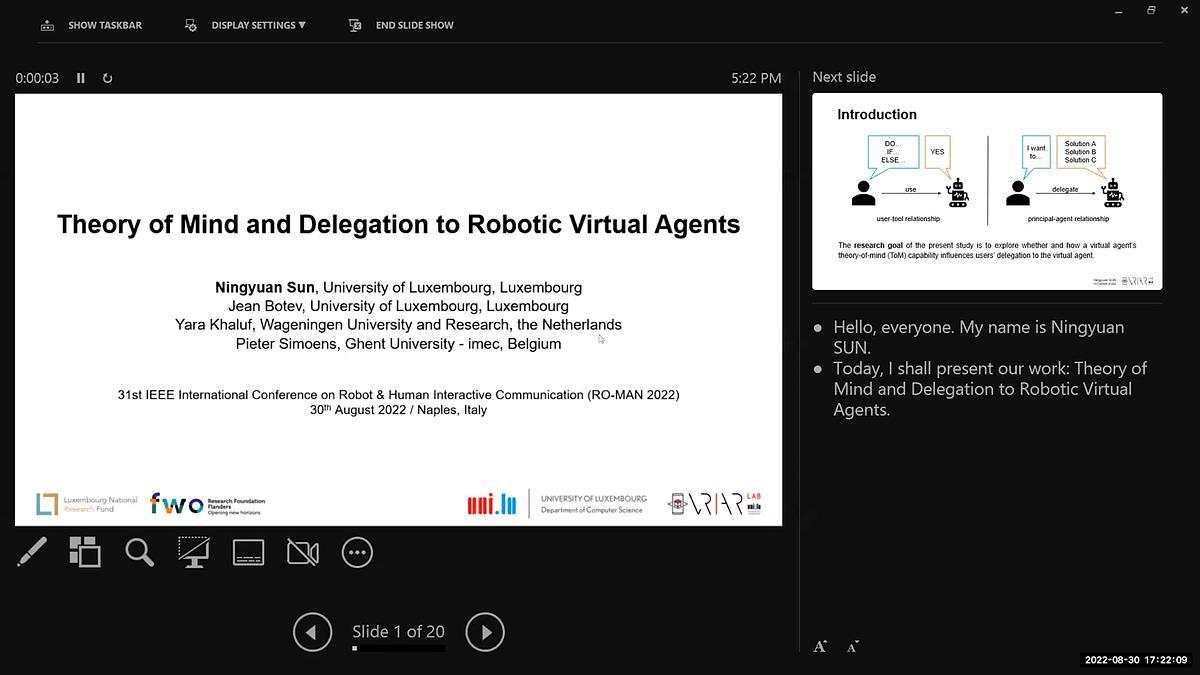The image size is (1200, 675).
Task: Click the Next slide Introduction thumbnail
Action: point(987,192)
